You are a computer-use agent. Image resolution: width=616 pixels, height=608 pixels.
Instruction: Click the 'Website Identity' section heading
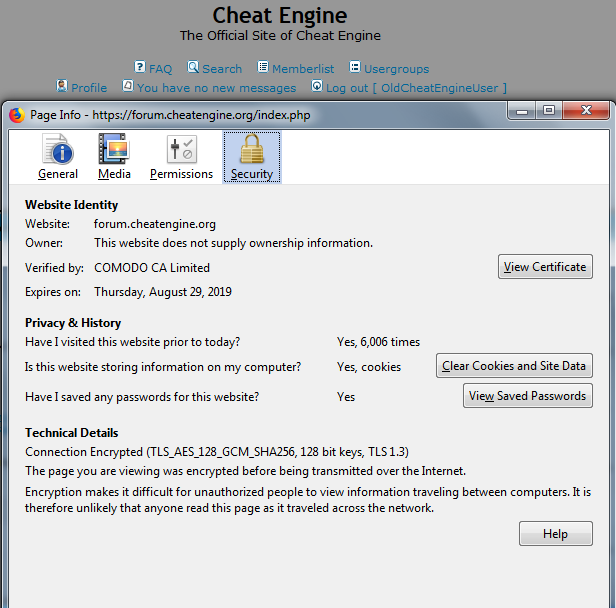click(72, 205)
